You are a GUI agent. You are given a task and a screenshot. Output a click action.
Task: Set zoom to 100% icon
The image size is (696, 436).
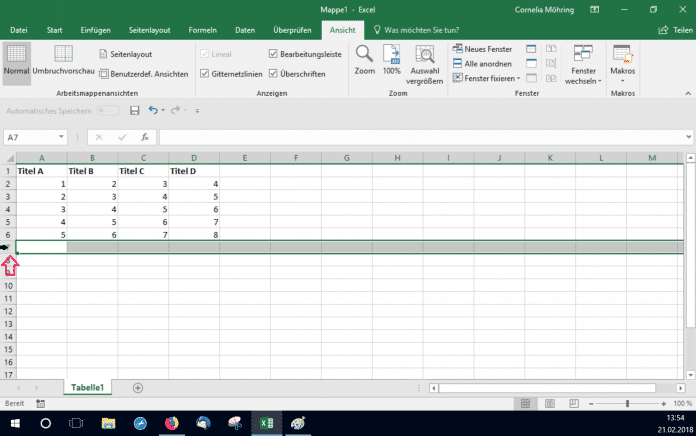[392, 59]
